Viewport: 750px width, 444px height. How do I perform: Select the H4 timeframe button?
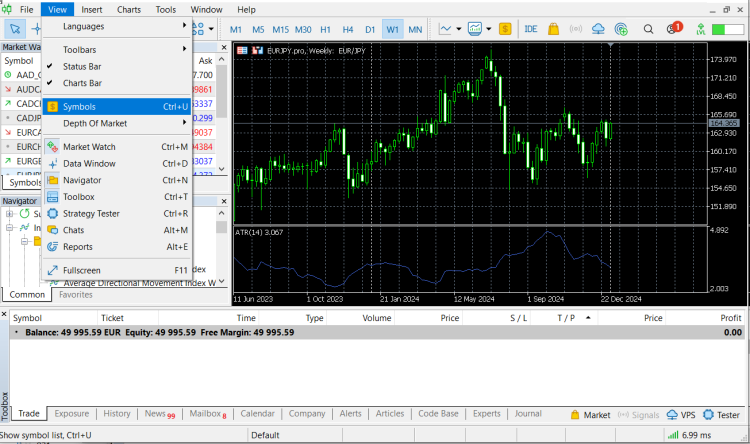click(x=347, y=29)
